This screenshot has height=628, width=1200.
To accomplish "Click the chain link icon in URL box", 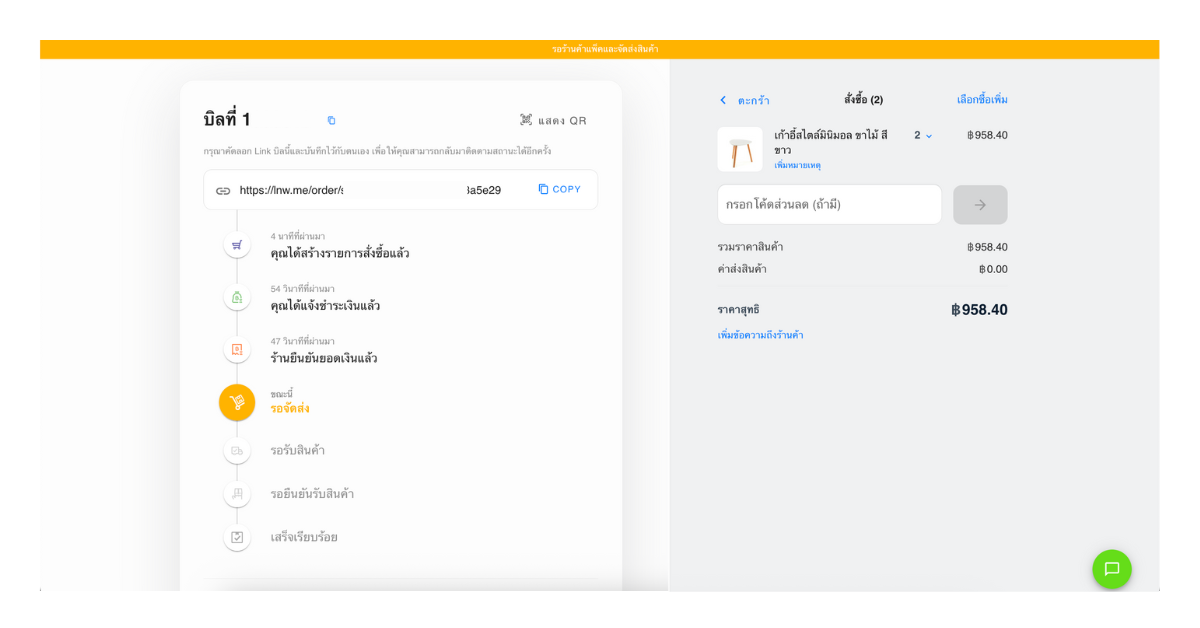I will [223, 190].
